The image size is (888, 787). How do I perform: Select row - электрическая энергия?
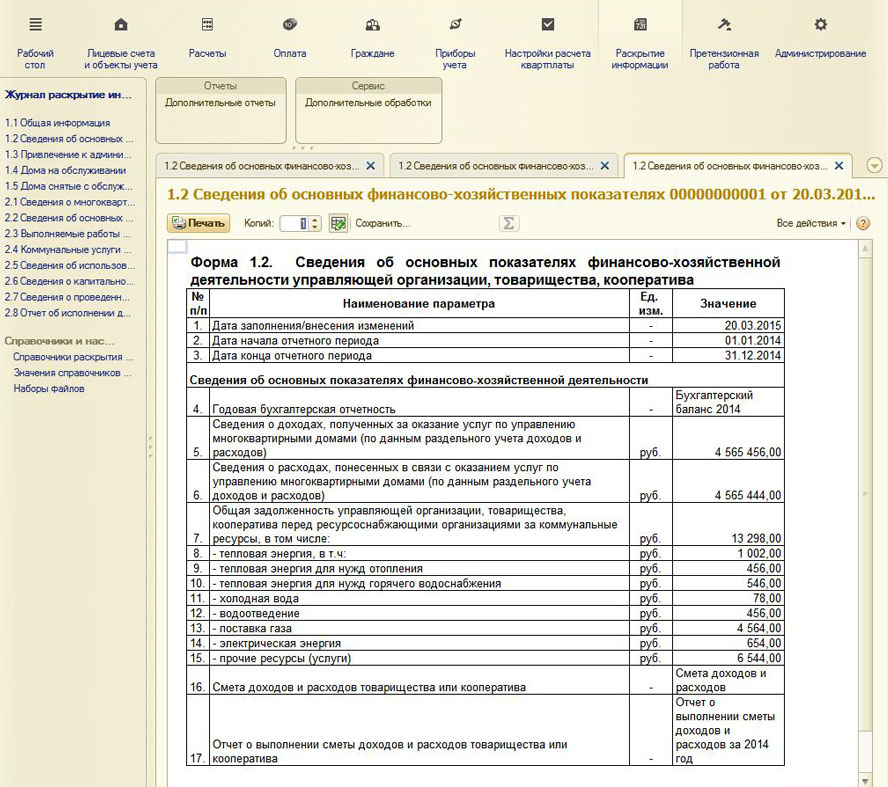click(x=485, y=643)
